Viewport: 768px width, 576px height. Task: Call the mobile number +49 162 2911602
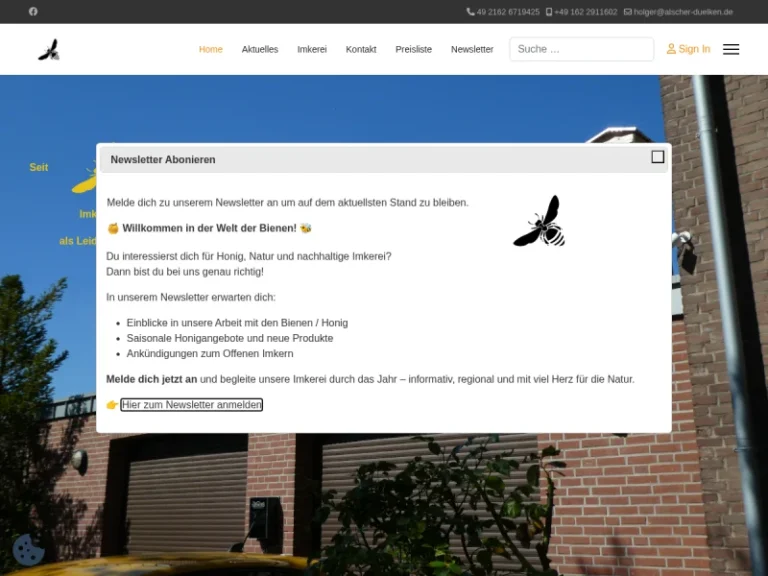(585, 12)
